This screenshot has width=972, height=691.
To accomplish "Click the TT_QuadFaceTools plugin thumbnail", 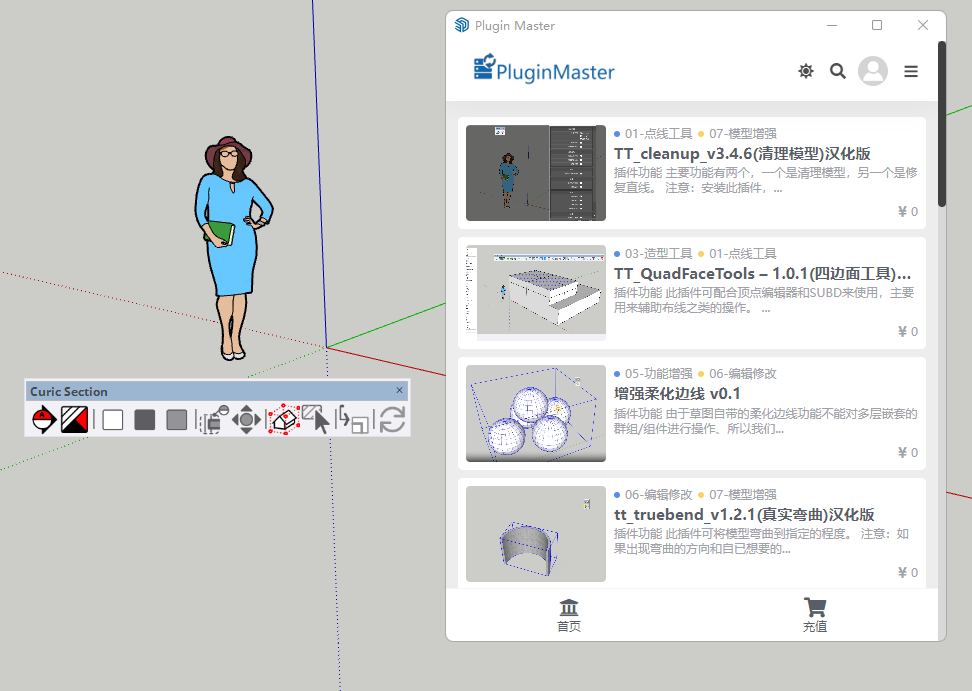I will tap(536, 293).
